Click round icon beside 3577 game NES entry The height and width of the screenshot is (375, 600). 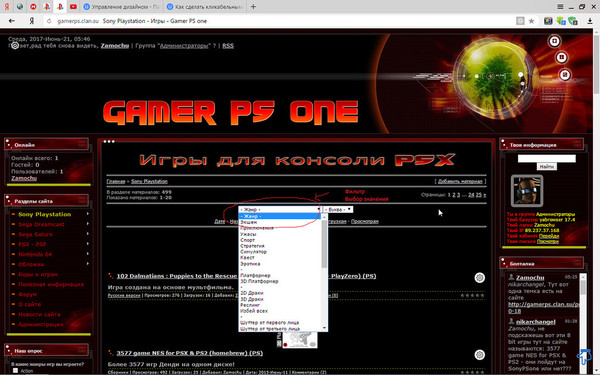[x=479, y=355]
